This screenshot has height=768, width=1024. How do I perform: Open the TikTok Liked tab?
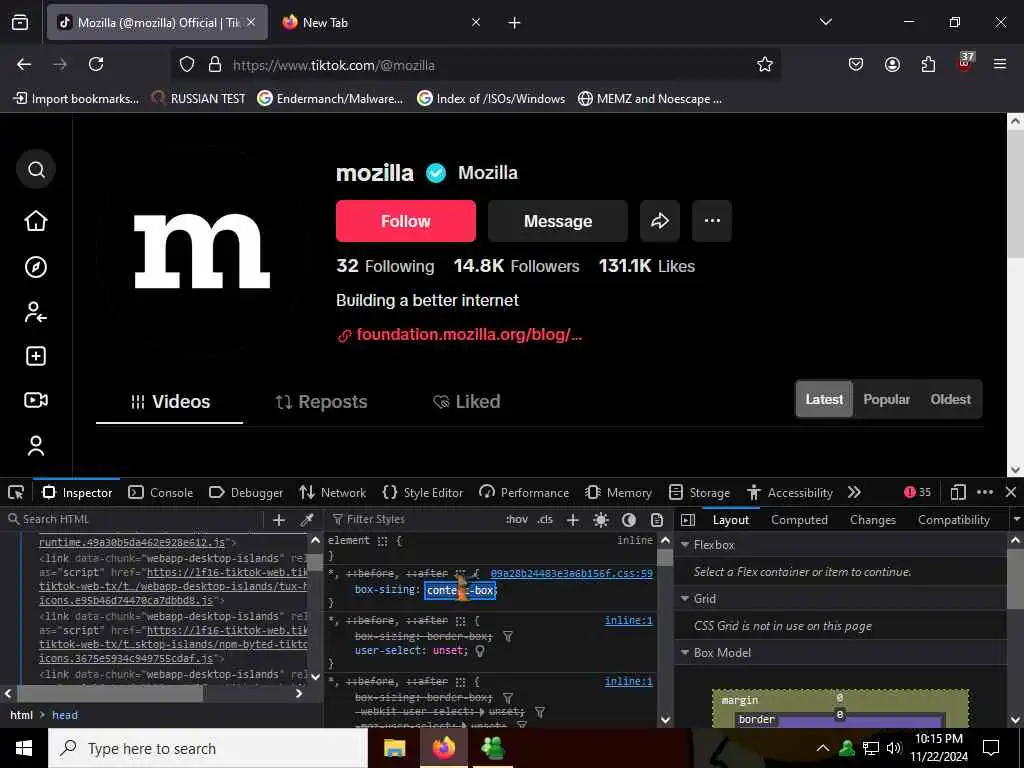(466, 402)
